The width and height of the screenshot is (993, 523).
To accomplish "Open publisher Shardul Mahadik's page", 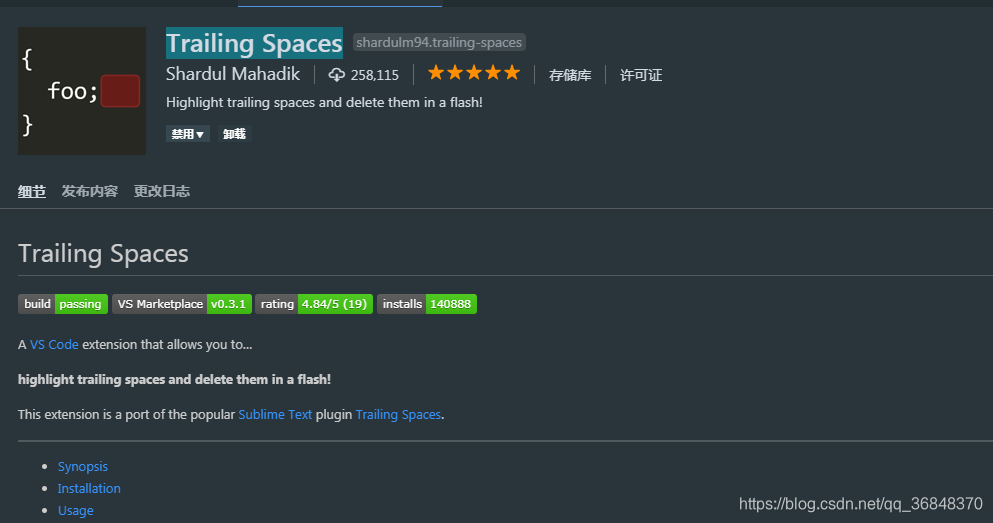I will click(232, 74).
